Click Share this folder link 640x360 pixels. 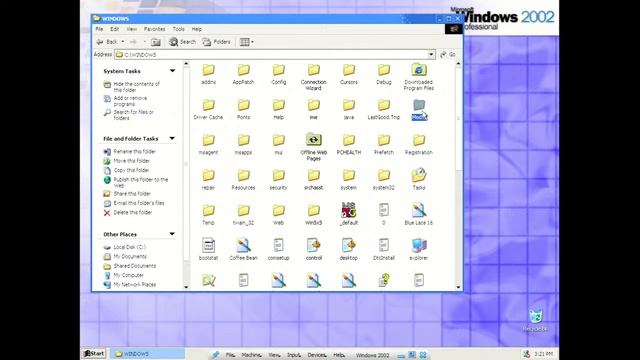[x=132, y=193]
